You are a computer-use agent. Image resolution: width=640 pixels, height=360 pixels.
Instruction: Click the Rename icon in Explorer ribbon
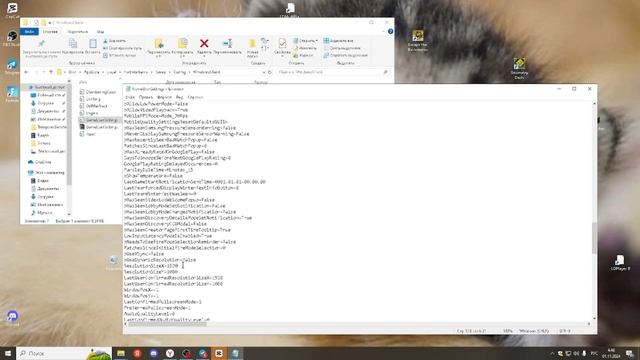point(227,43)
